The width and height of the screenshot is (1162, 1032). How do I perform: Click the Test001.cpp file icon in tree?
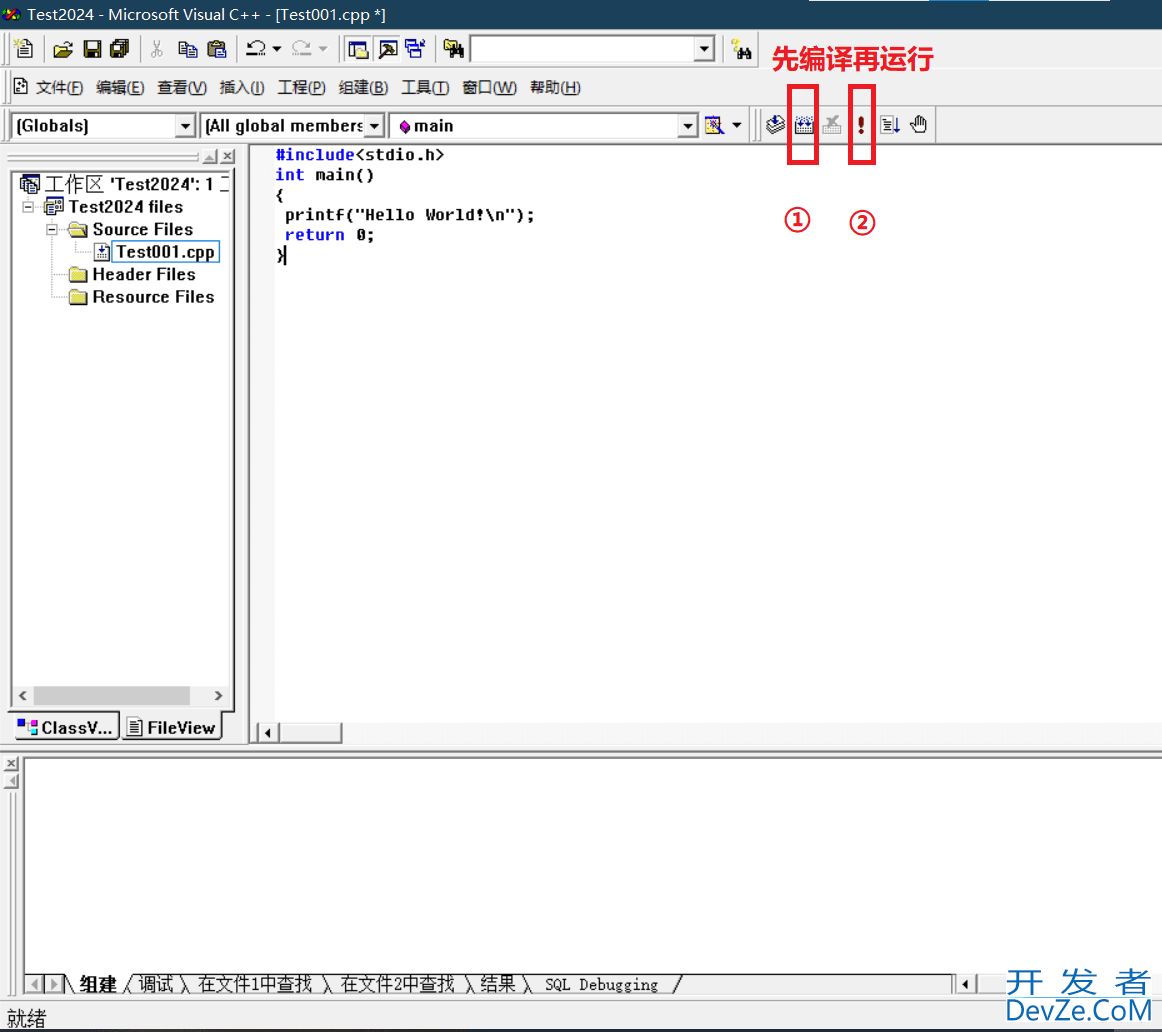(x=102, y=253)
